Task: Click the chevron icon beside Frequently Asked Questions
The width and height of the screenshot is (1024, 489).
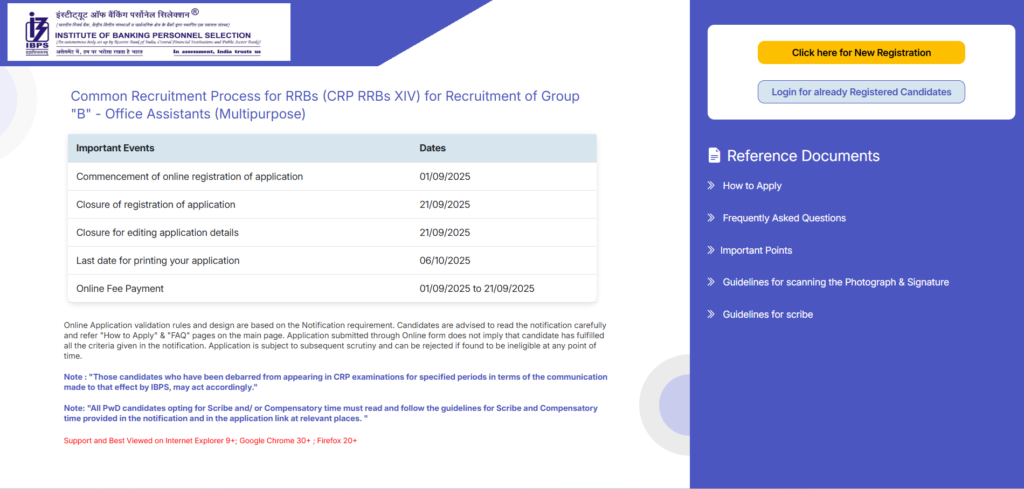Action: (711, 217)
